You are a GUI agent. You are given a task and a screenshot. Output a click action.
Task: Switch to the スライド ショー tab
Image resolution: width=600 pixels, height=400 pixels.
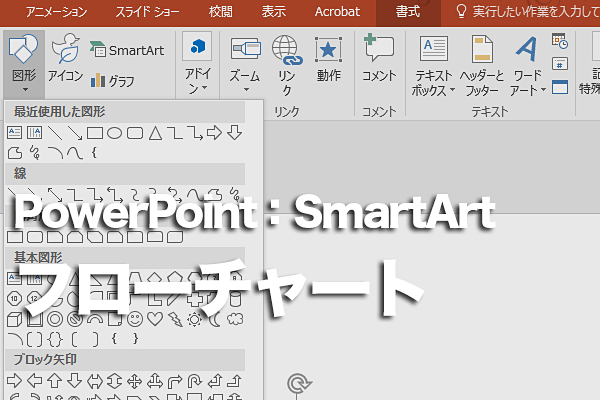(x=147, y=11)
